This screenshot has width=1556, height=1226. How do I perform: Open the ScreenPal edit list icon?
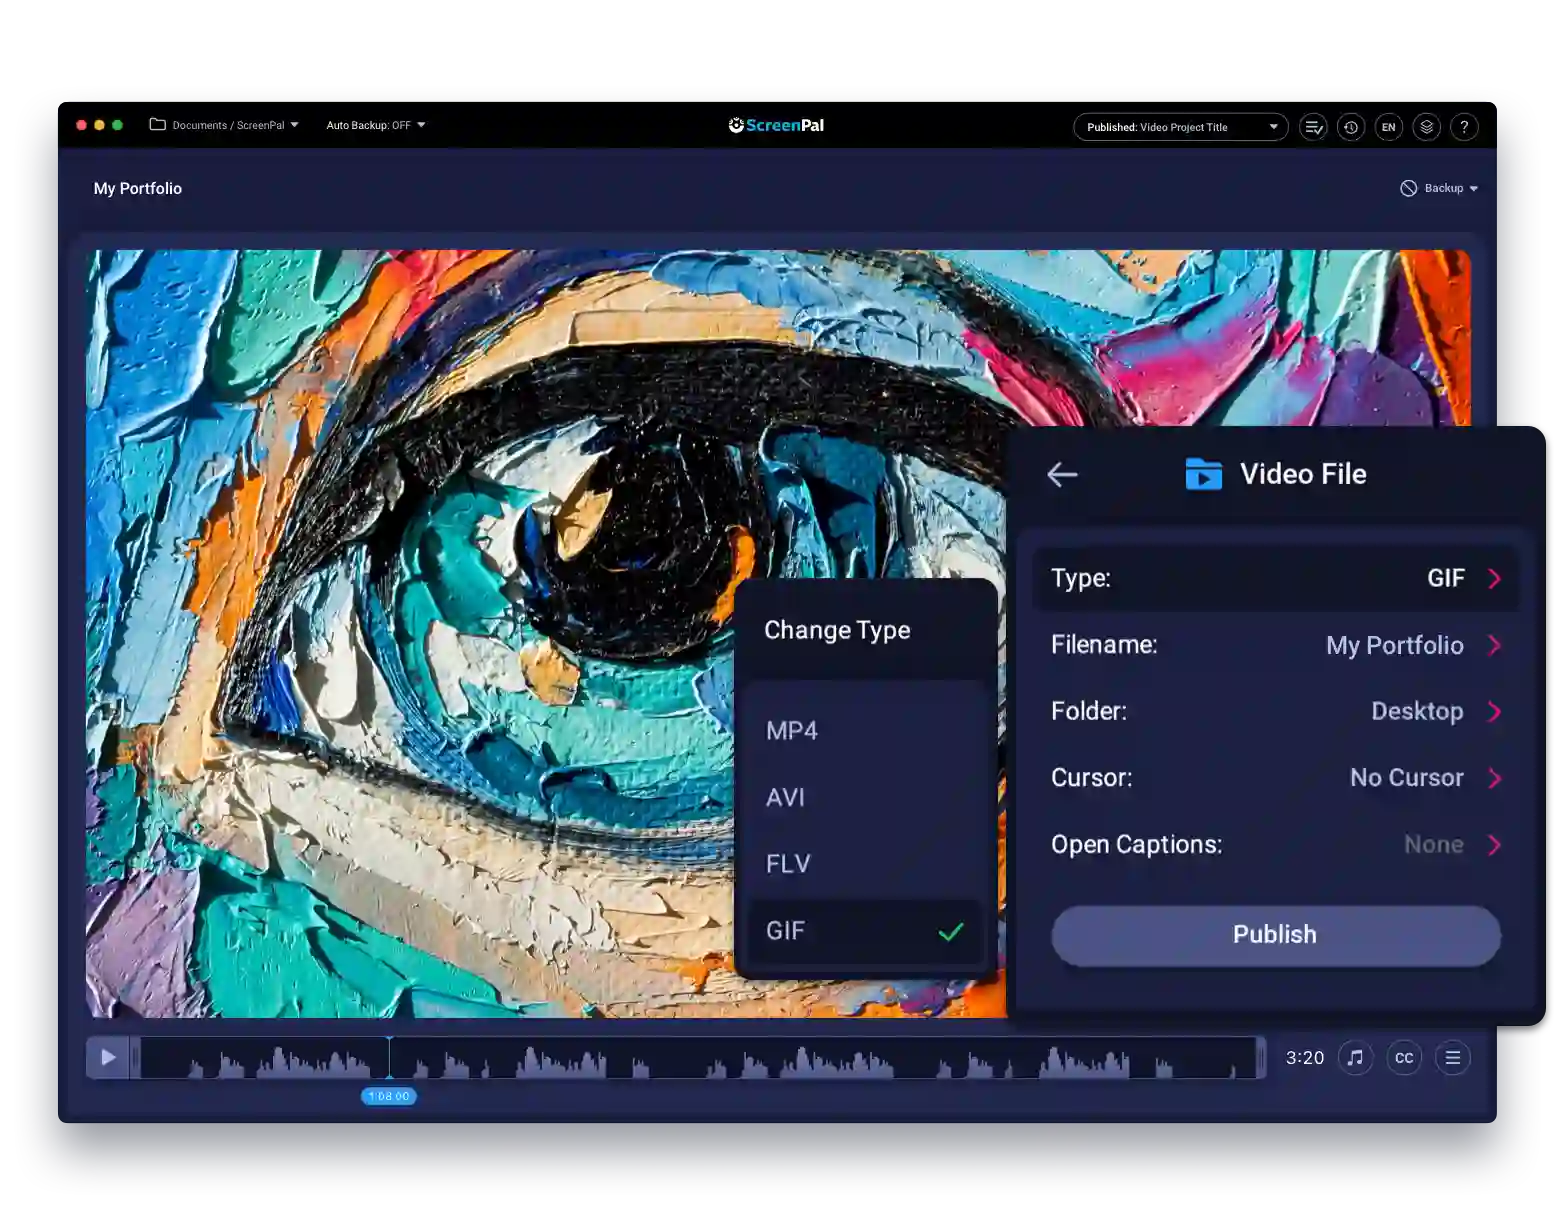click(1313, 127)
